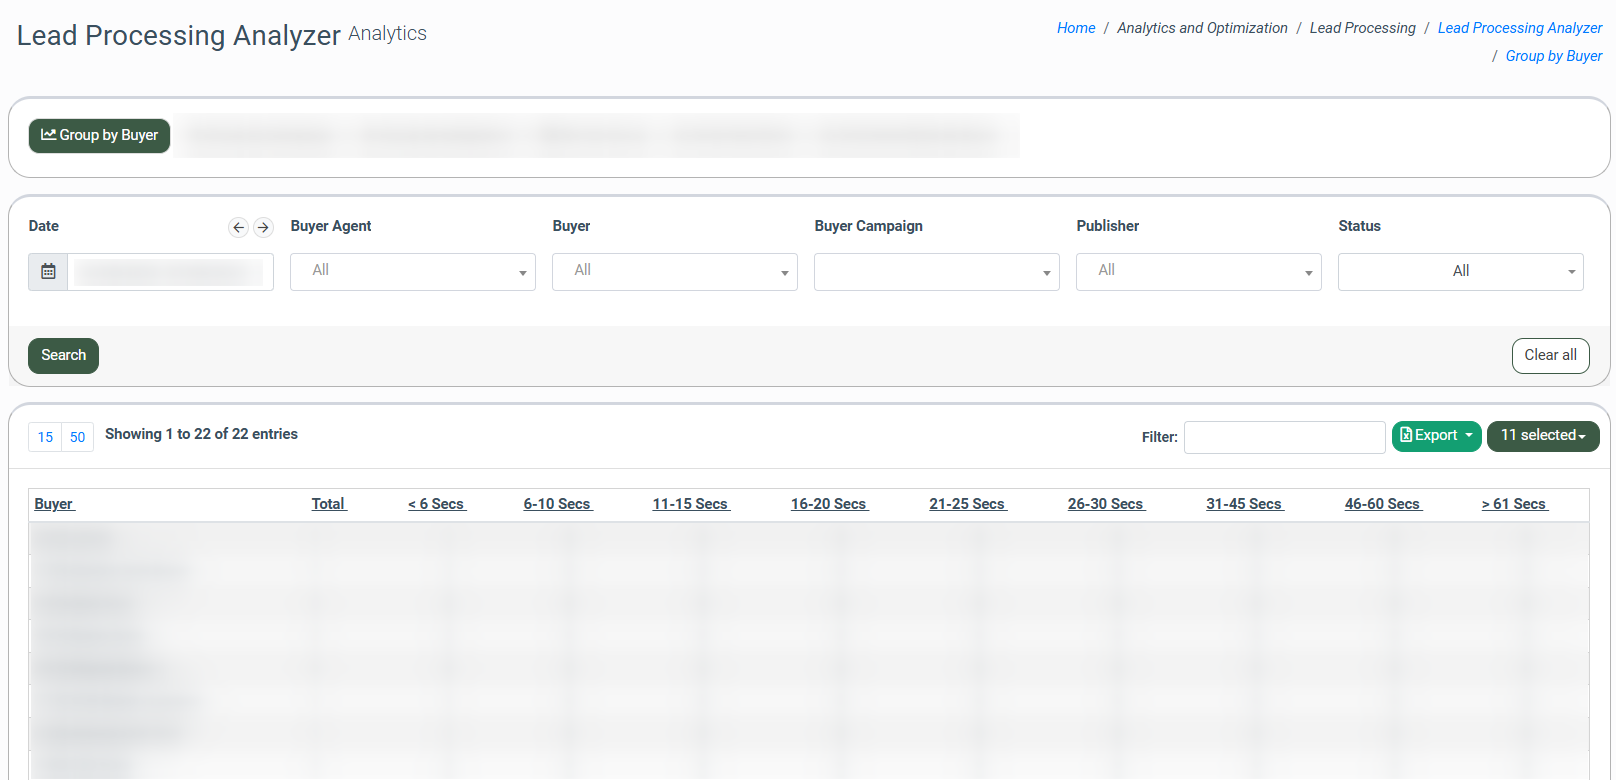Open the Buyer Agent dropdown
Viewport: 1616px width, 780px height.
click(x=412, y=272)
